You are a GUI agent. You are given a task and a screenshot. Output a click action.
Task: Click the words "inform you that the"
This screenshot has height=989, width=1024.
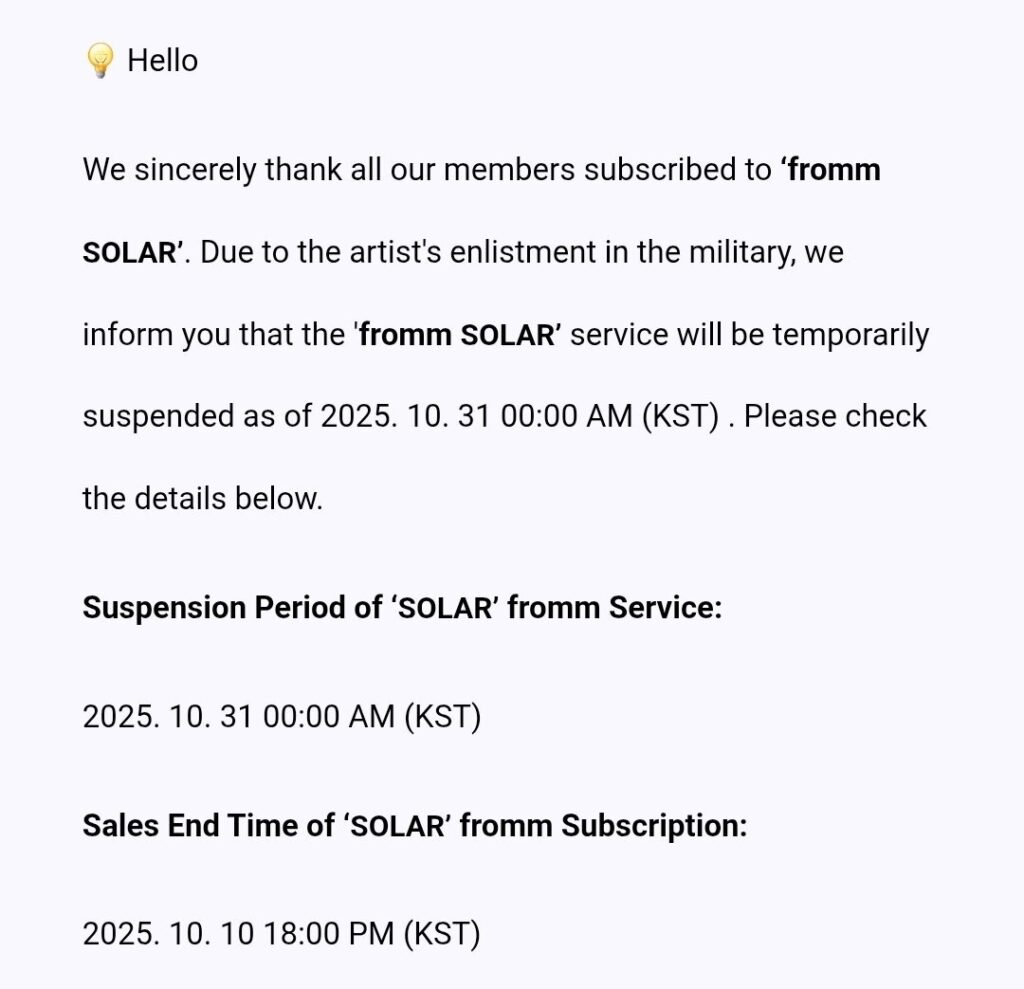(214, 334)
